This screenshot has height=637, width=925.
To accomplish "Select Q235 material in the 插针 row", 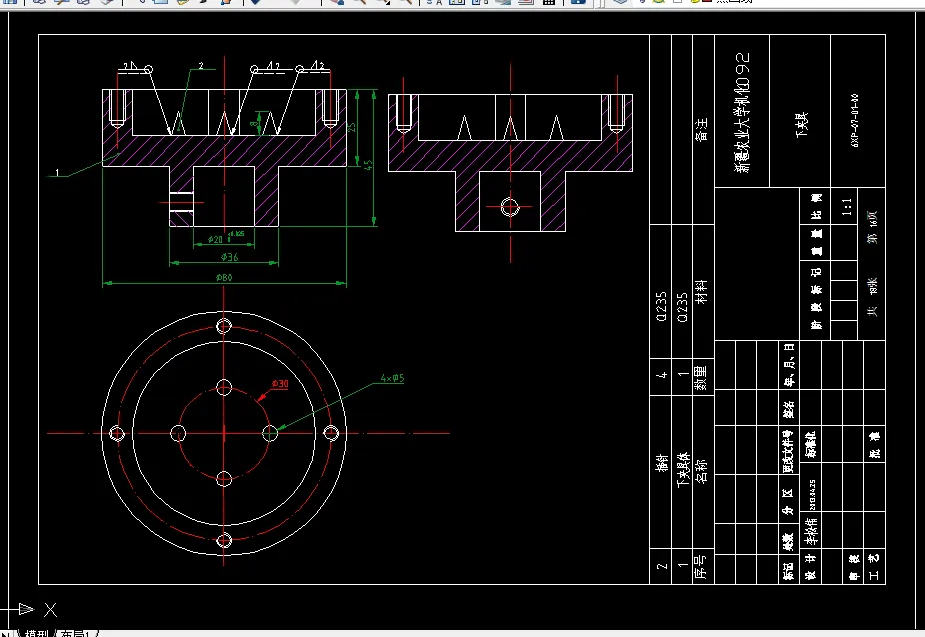I will pyautogui.click(x=661, y=307).
